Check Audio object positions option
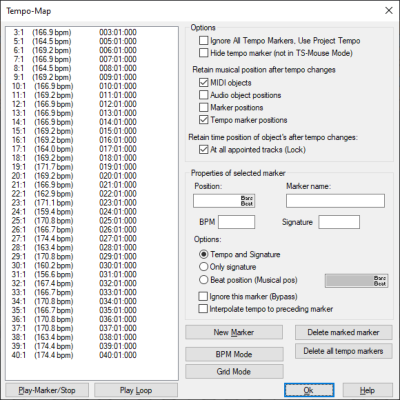400x400 pixels. coord(203,95)
